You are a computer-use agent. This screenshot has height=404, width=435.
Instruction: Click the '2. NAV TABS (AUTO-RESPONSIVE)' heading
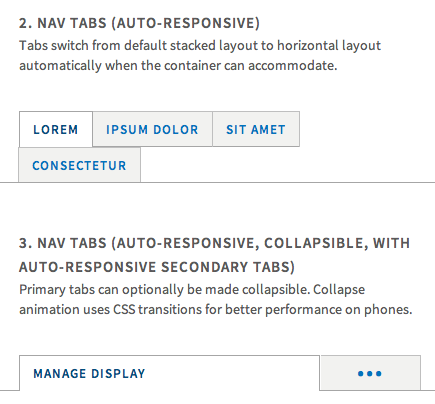139,23
